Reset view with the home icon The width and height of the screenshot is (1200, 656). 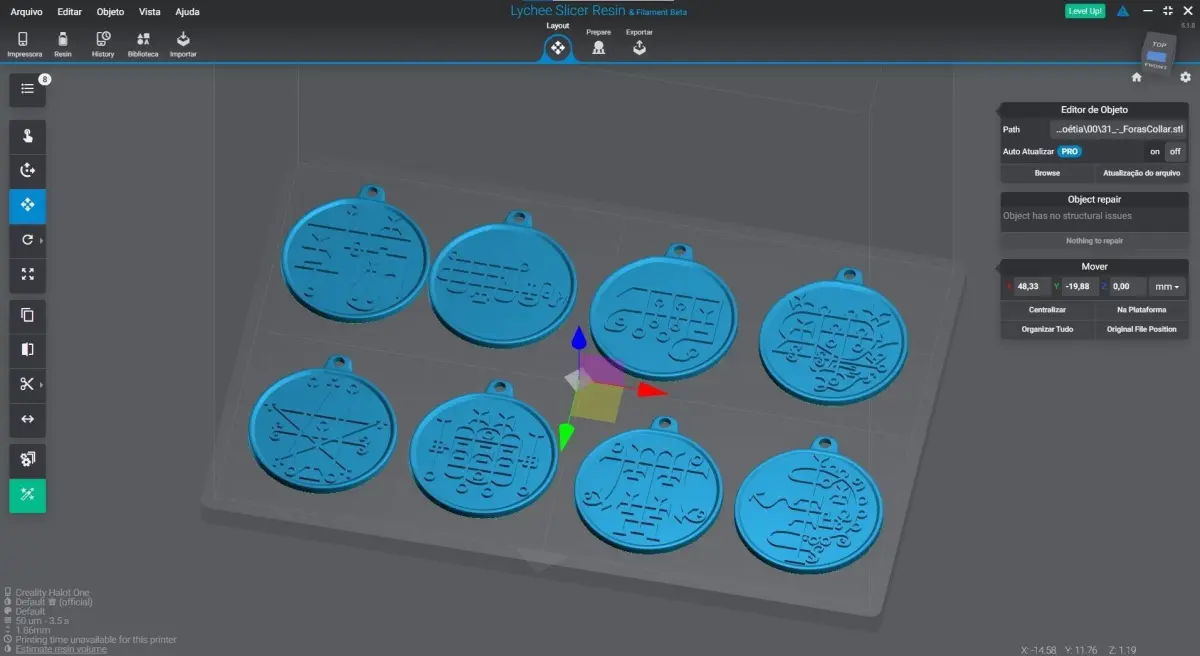1136,77
